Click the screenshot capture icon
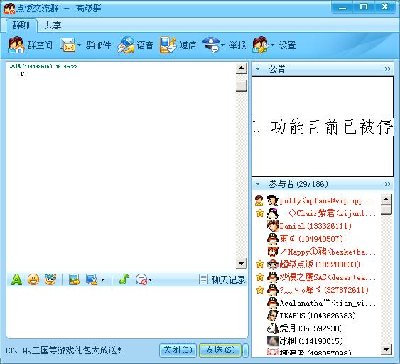The width and height of the screenshot is (400, 364). pos(91,279)
